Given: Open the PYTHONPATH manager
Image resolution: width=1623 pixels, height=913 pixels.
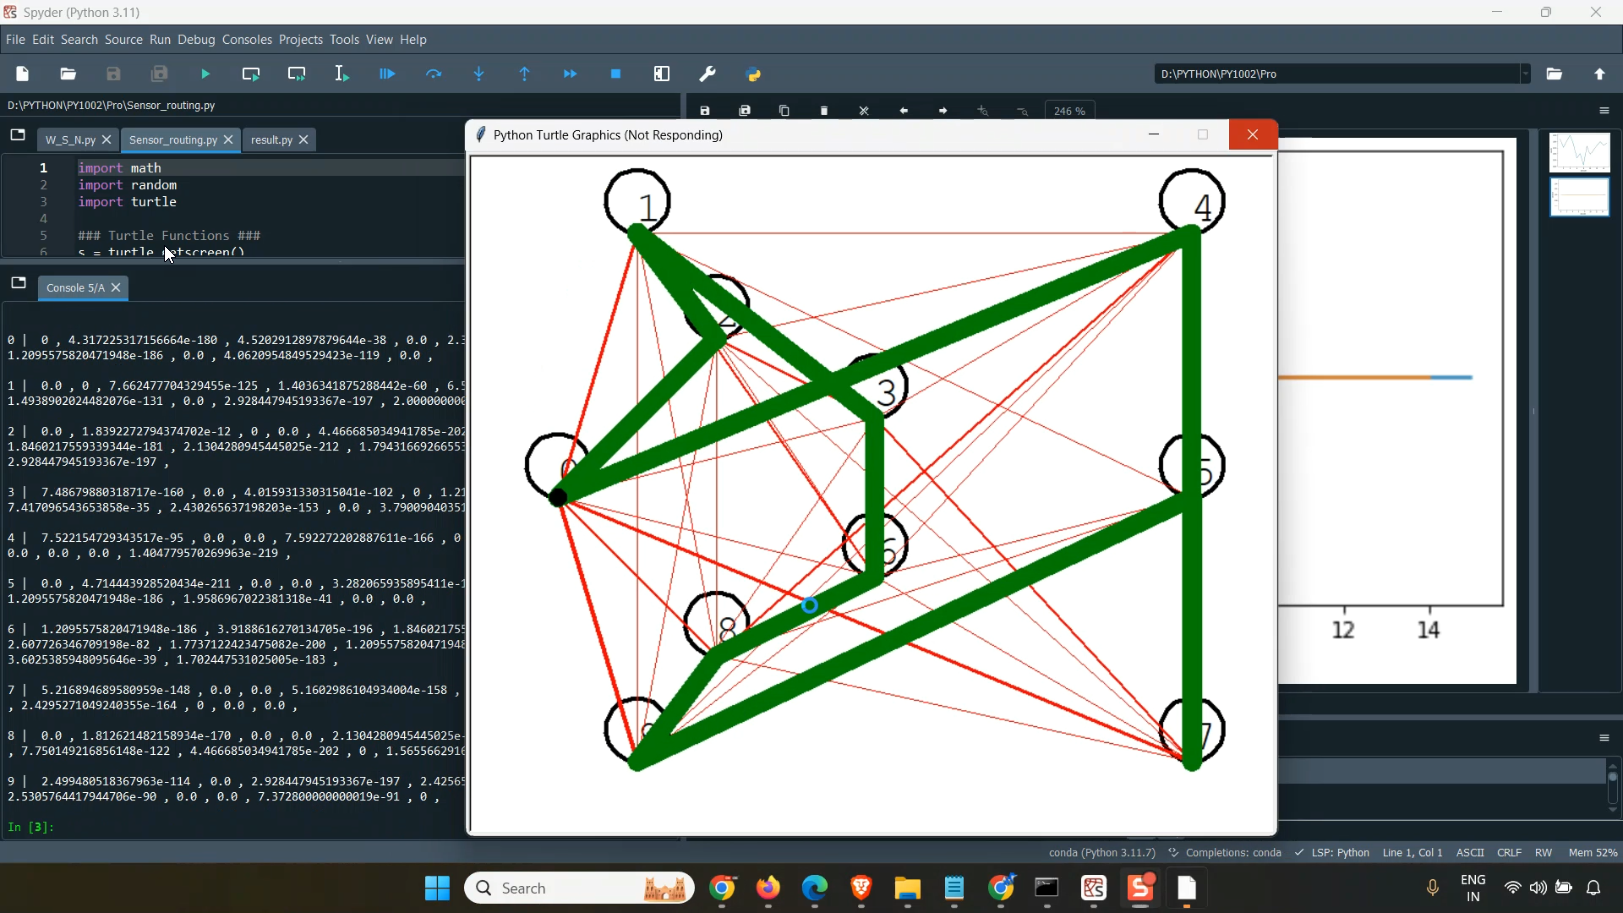Looking at the screenshot, I should click(754, 73).
